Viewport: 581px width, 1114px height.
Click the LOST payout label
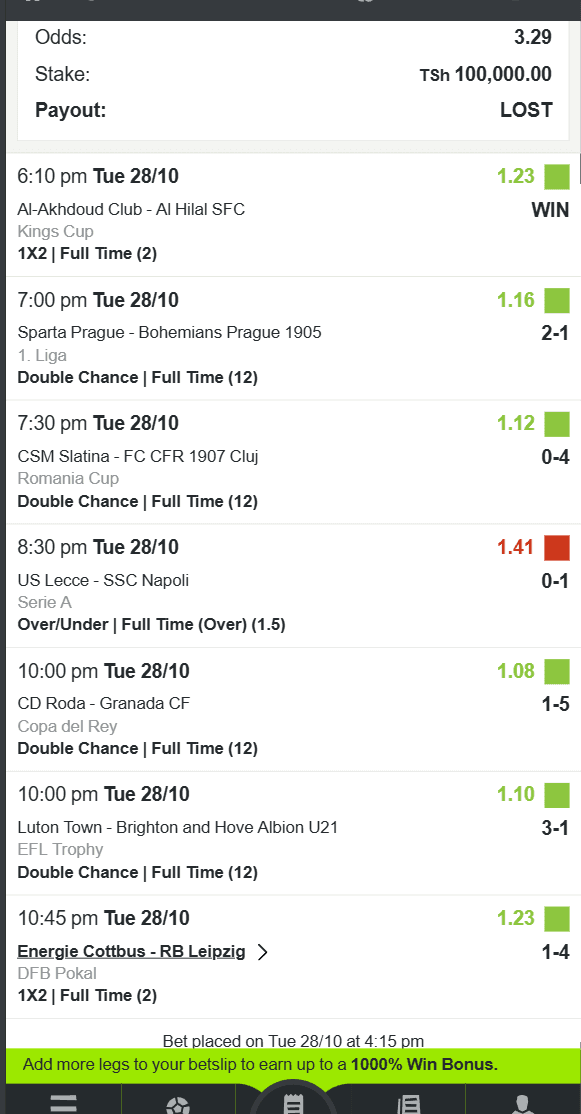point(526,110)
